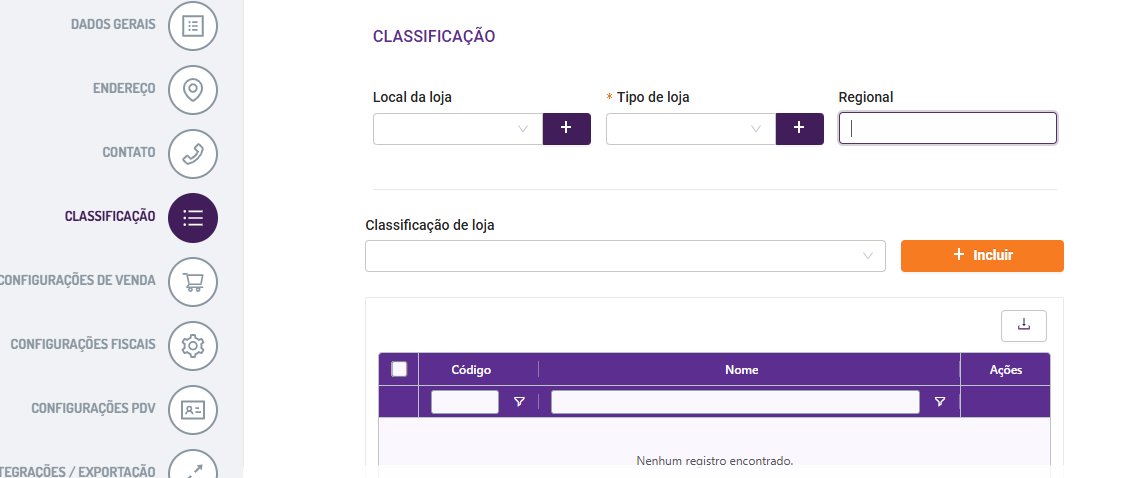Open the Contato phone icon
1134x478 pixels.
pyautogui.click(x=192, y=153)
